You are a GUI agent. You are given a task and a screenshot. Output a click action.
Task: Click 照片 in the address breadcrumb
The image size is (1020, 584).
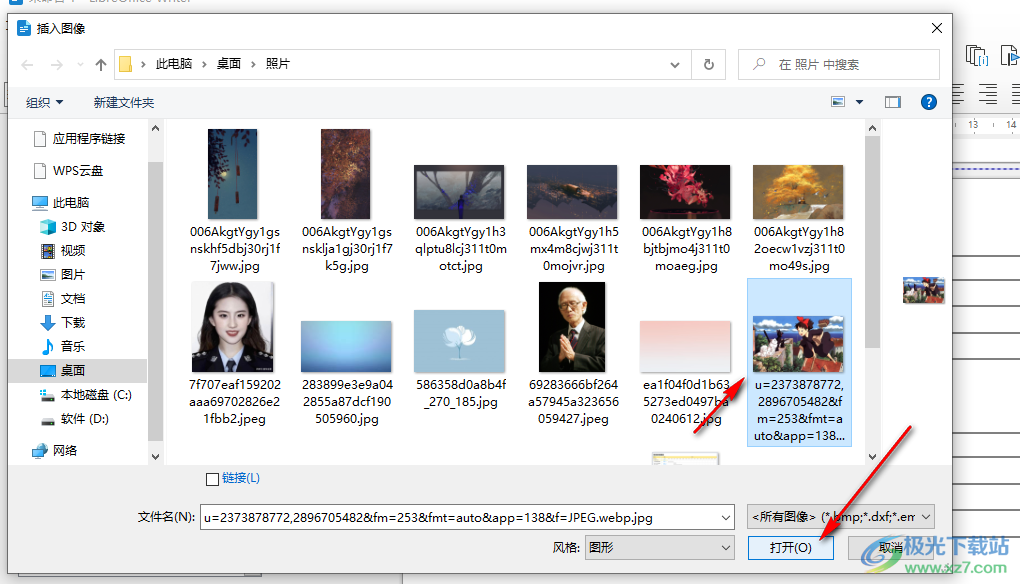point(278,64)
